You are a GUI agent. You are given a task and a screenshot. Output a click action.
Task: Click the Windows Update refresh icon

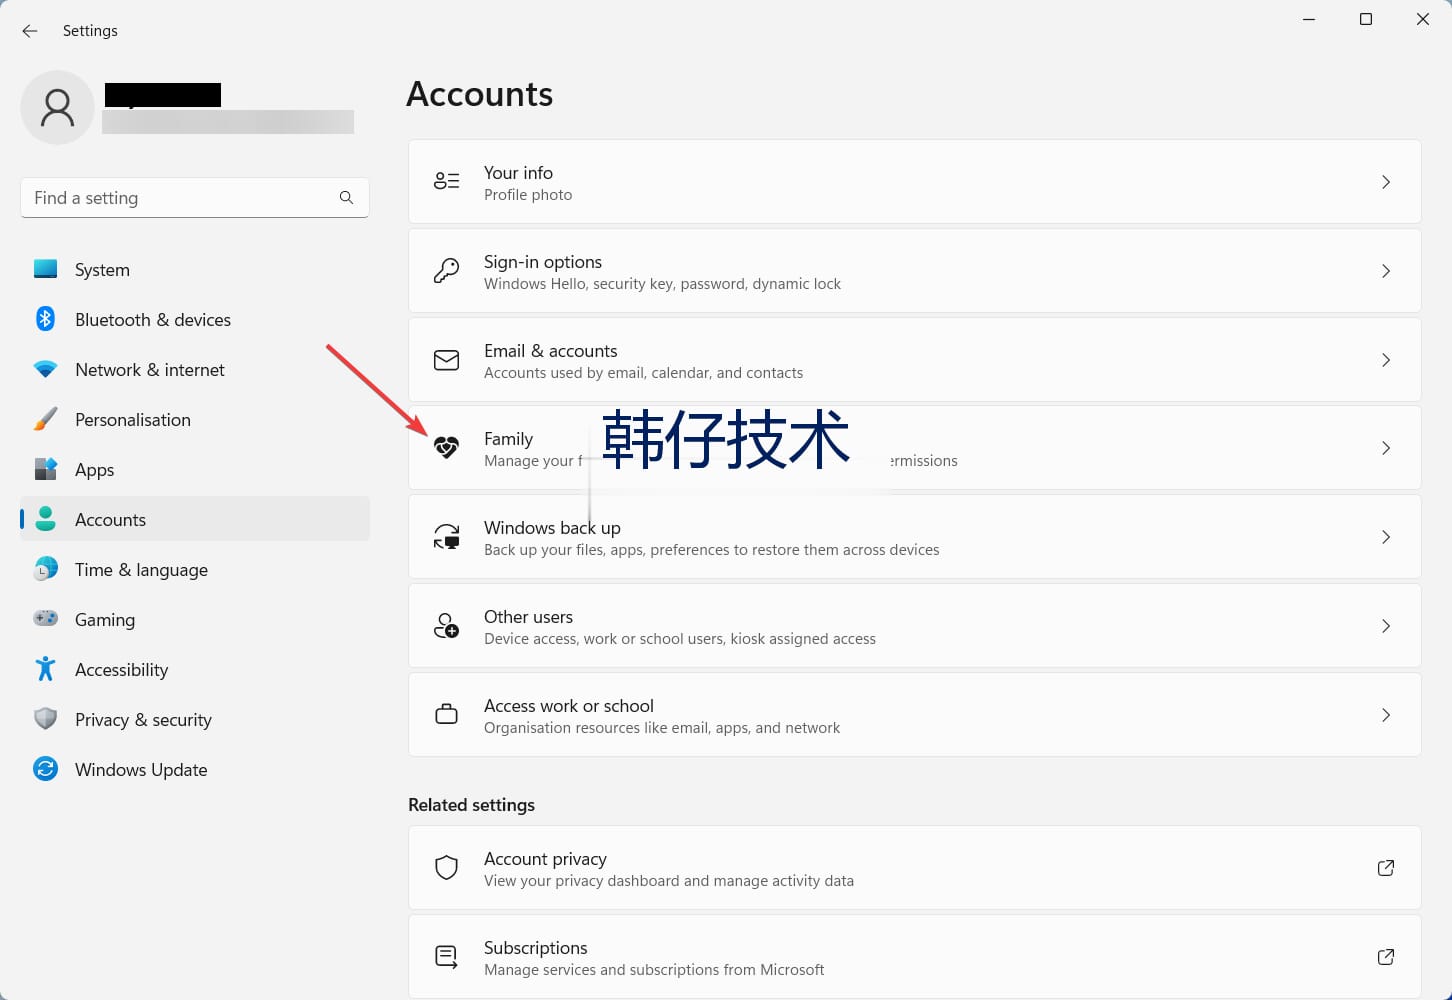(45, 769)
